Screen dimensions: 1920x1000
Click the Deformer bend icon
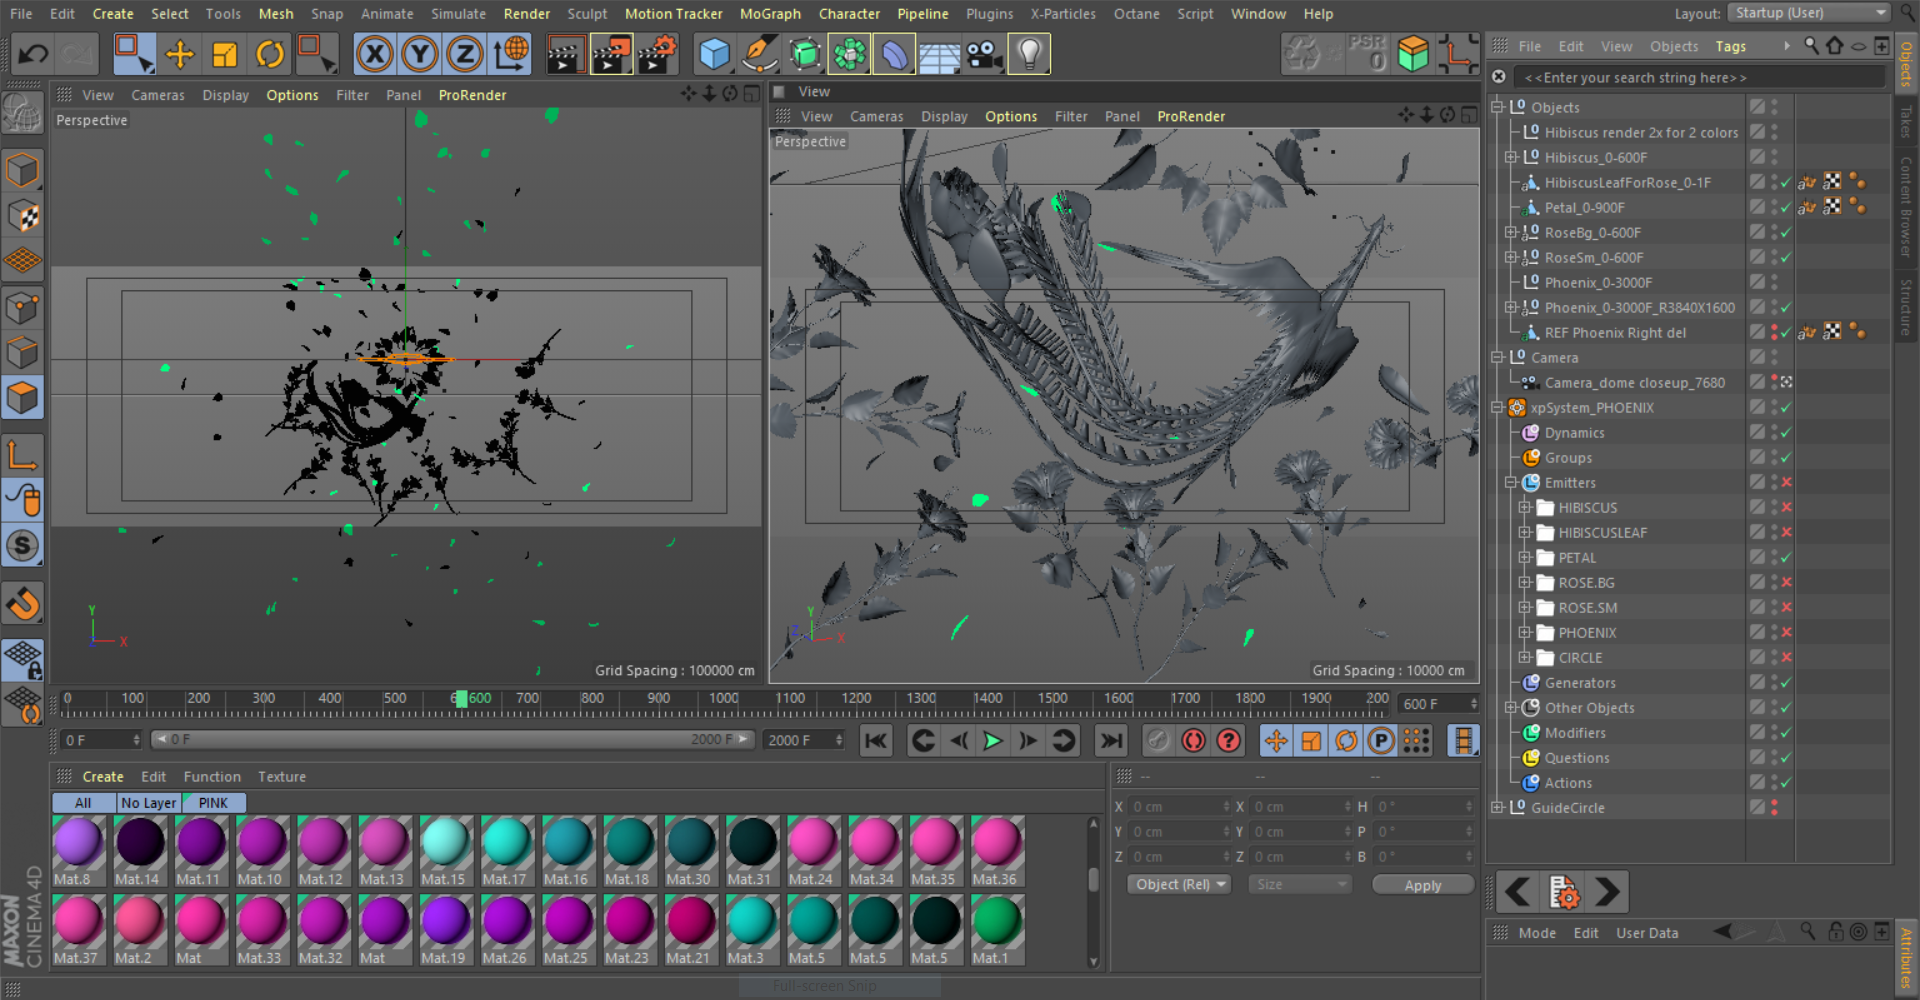[894, 54]
